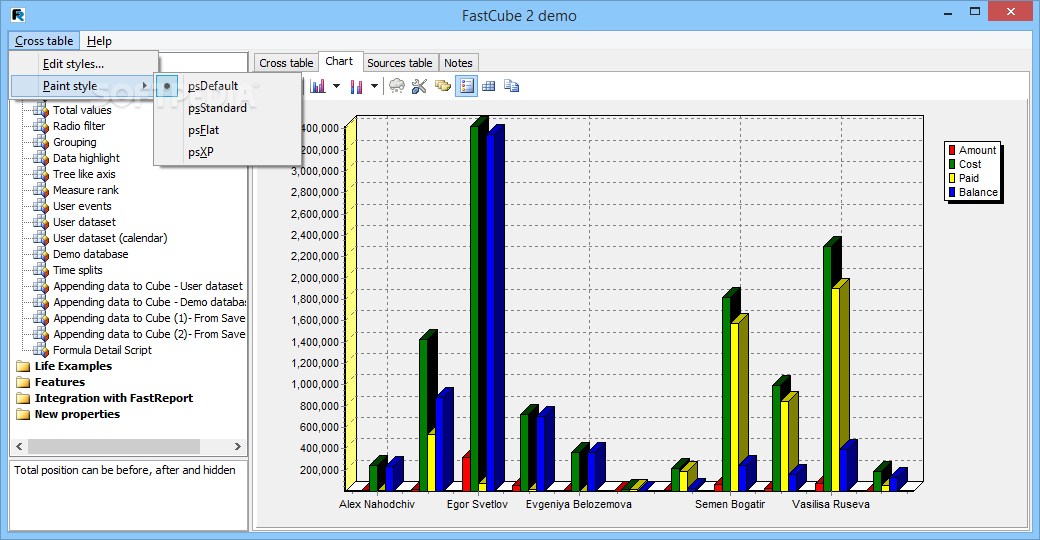Viewport: 1040px width, 540px height.
Task: Choose Edit styles... menu entry
Action: point(84,64)
